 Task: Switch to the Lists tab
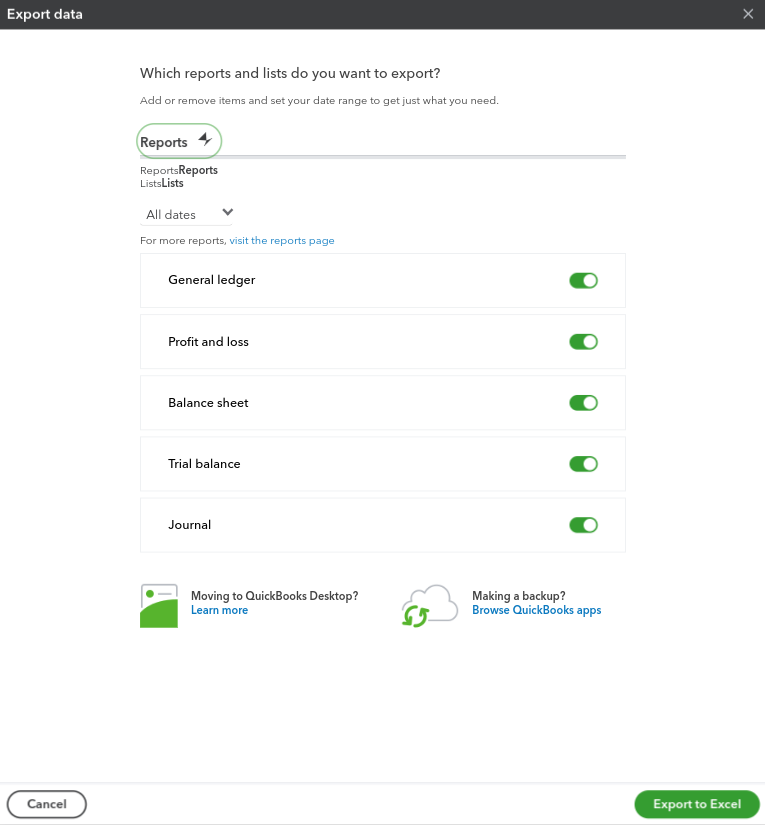click(162, 183)
